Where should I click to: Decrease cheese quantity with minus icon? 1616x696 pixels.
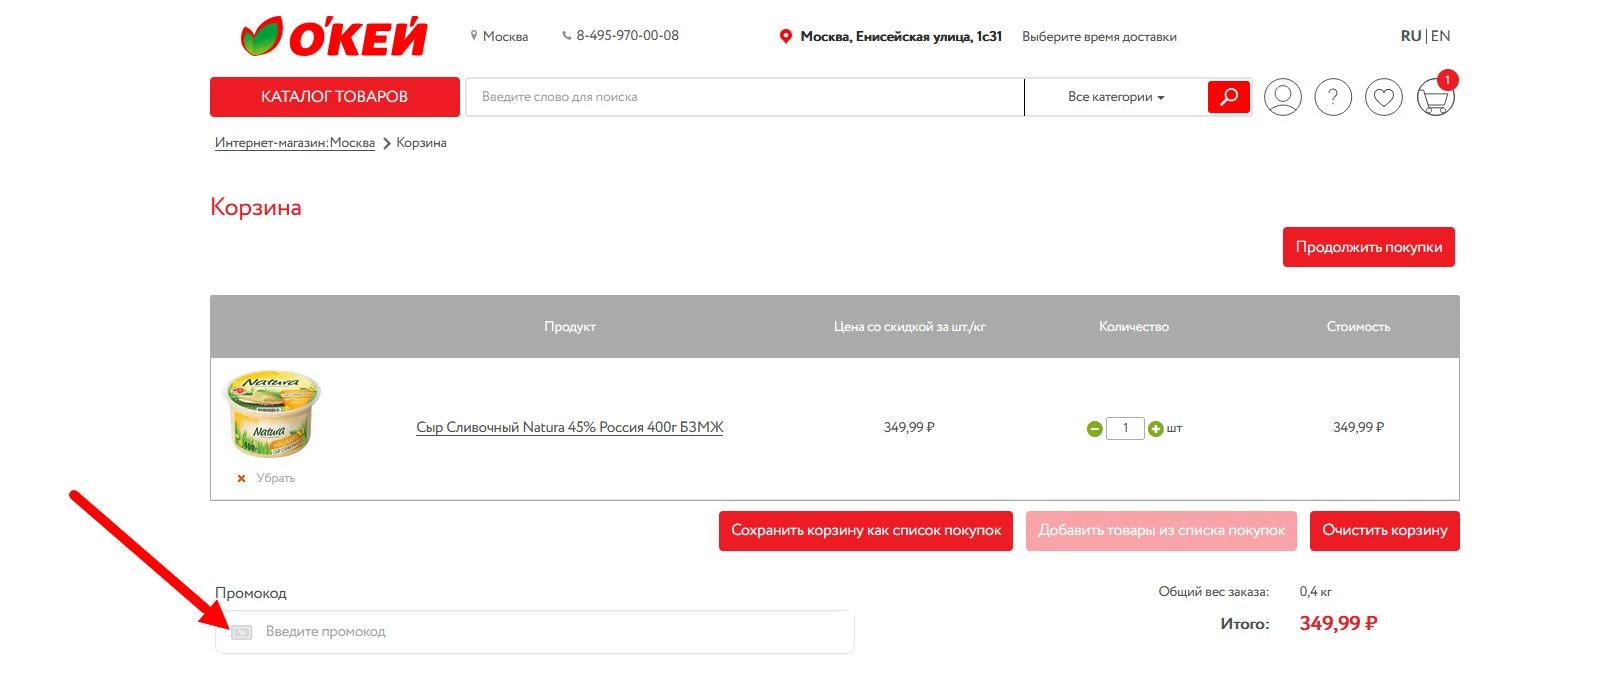click(1094, 429)
